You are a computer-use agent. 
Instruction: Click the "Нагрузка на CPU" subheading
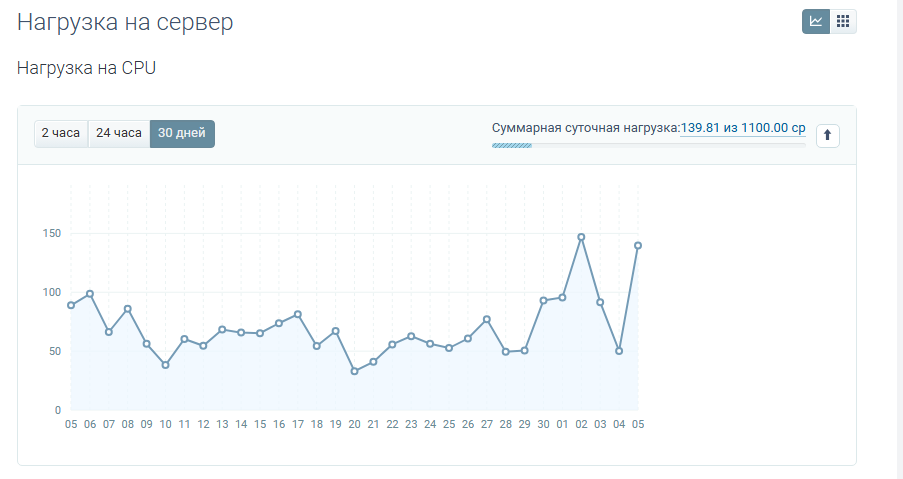coord(87,68)
